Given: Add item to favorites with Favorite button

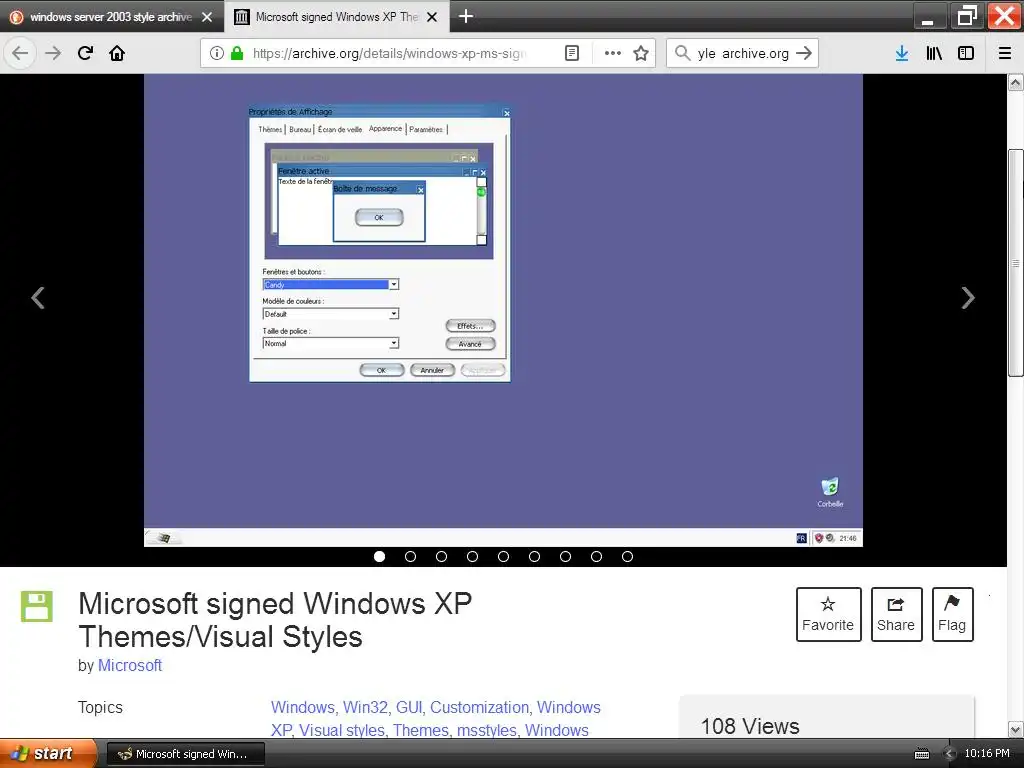Looking at the screenshot, I should tap(828, 614).
